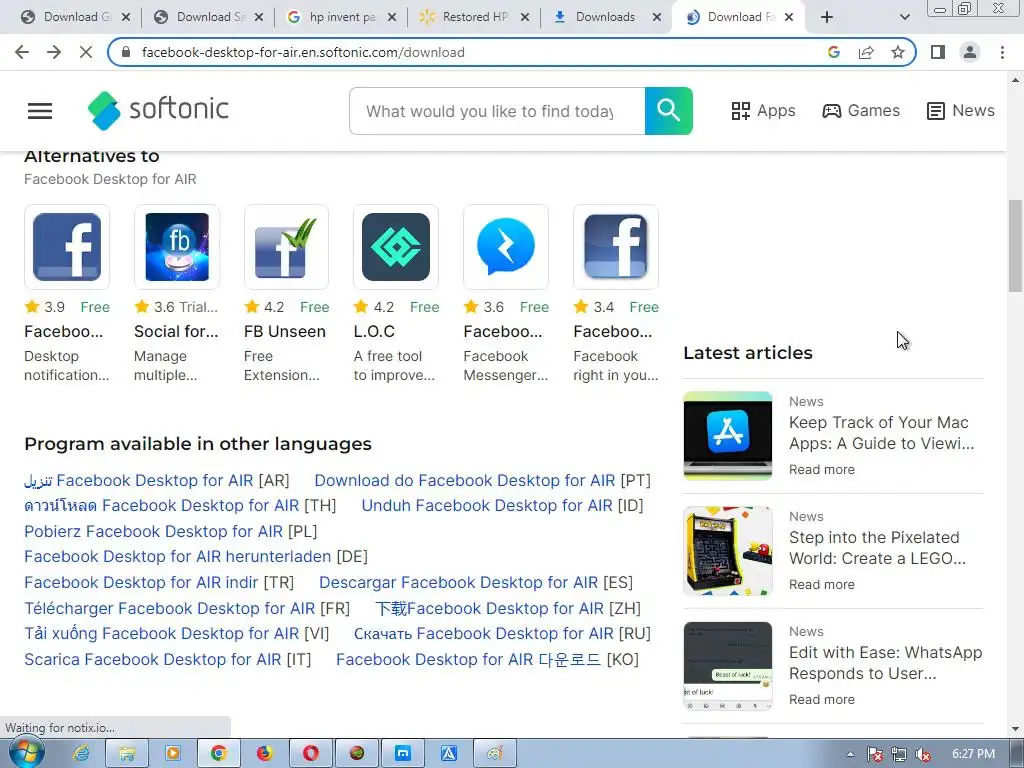Open Opera from the taskbar
The image size is (1024, 768).
[x=310, y=754]
